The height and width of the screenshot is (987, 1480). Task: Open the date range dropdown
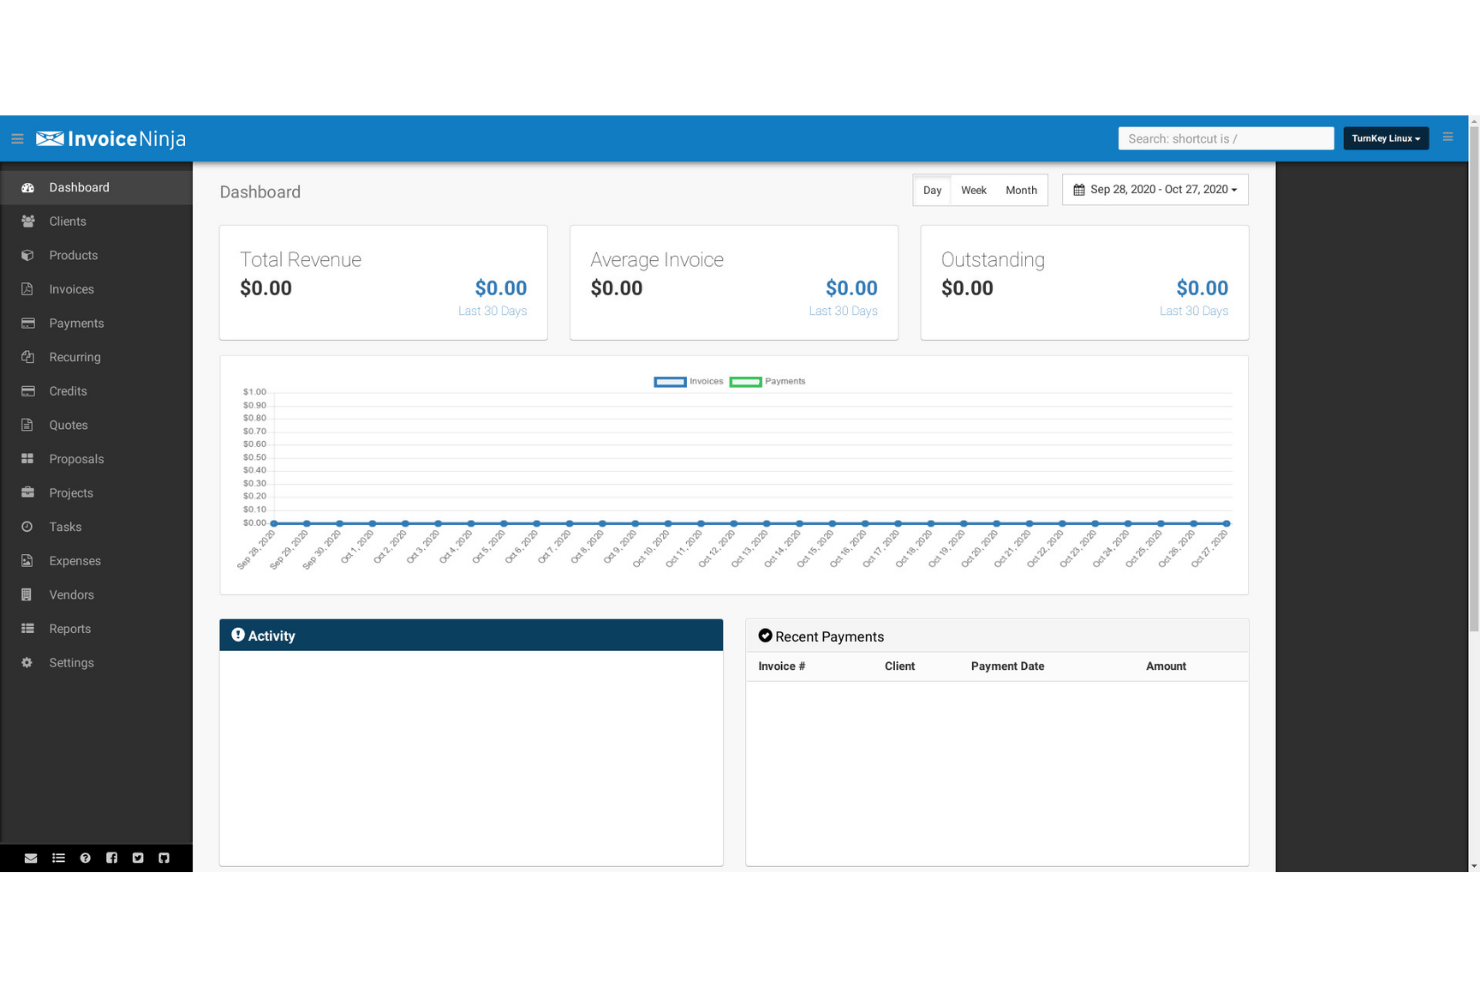pyautogui.click(x=1155, y=190)
